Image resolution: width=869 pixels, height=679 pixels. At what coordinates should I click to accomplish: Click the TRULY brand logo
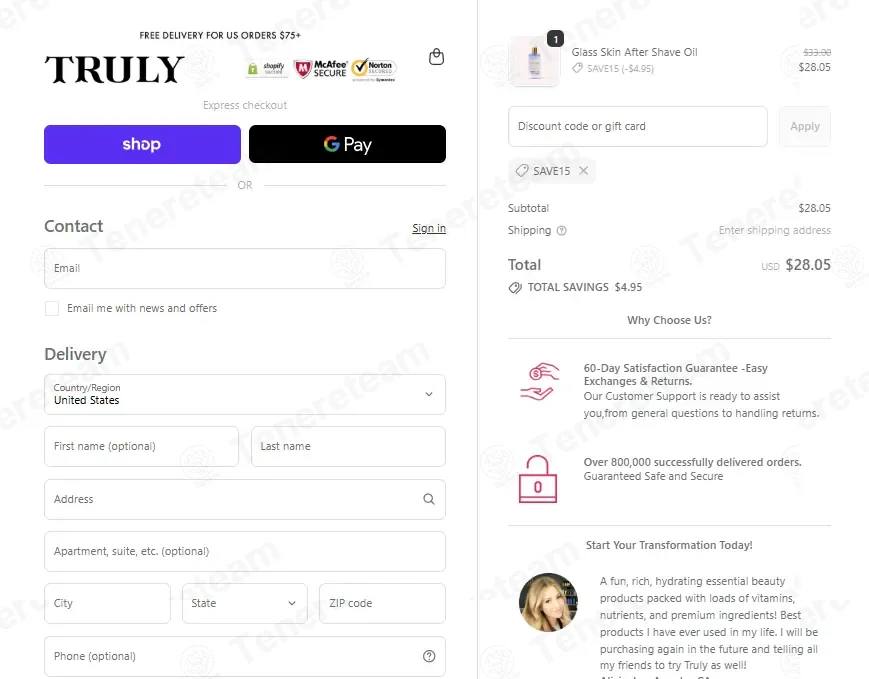point(114,69)
